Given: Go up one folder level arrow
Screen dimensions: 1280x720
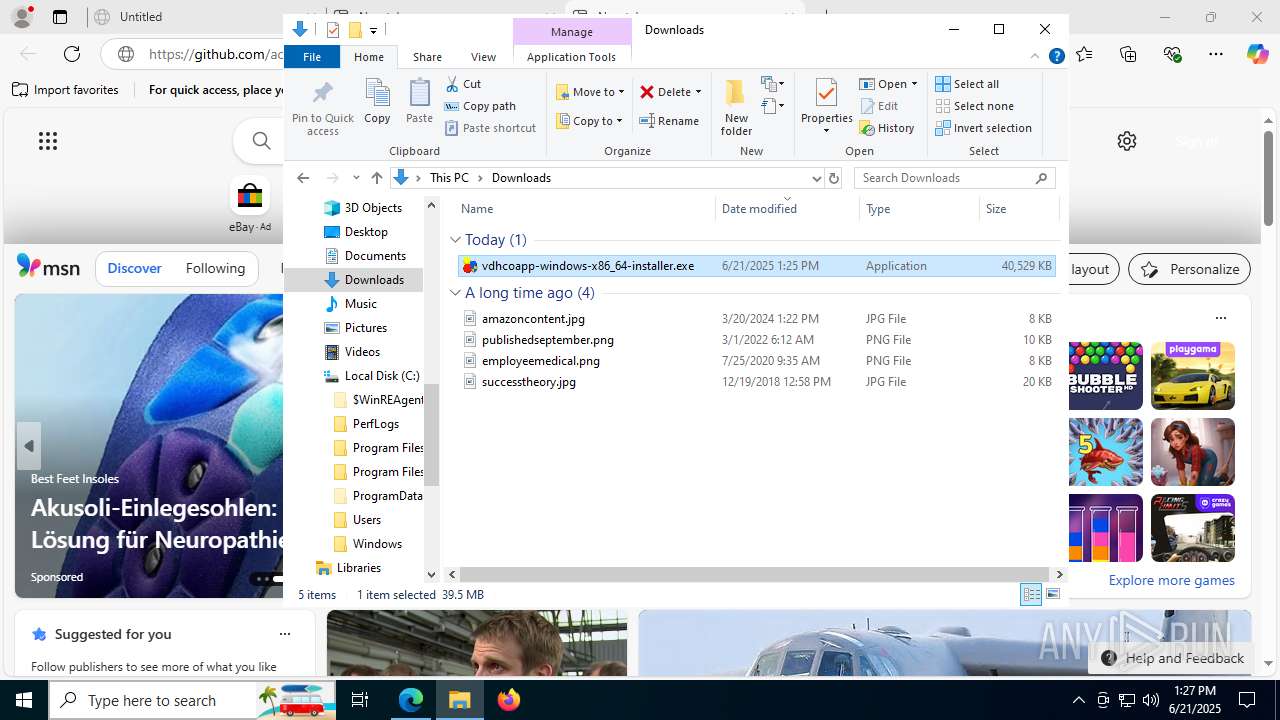Looking at the screenshot, I should pyautogui.click(x=377, y=178).
